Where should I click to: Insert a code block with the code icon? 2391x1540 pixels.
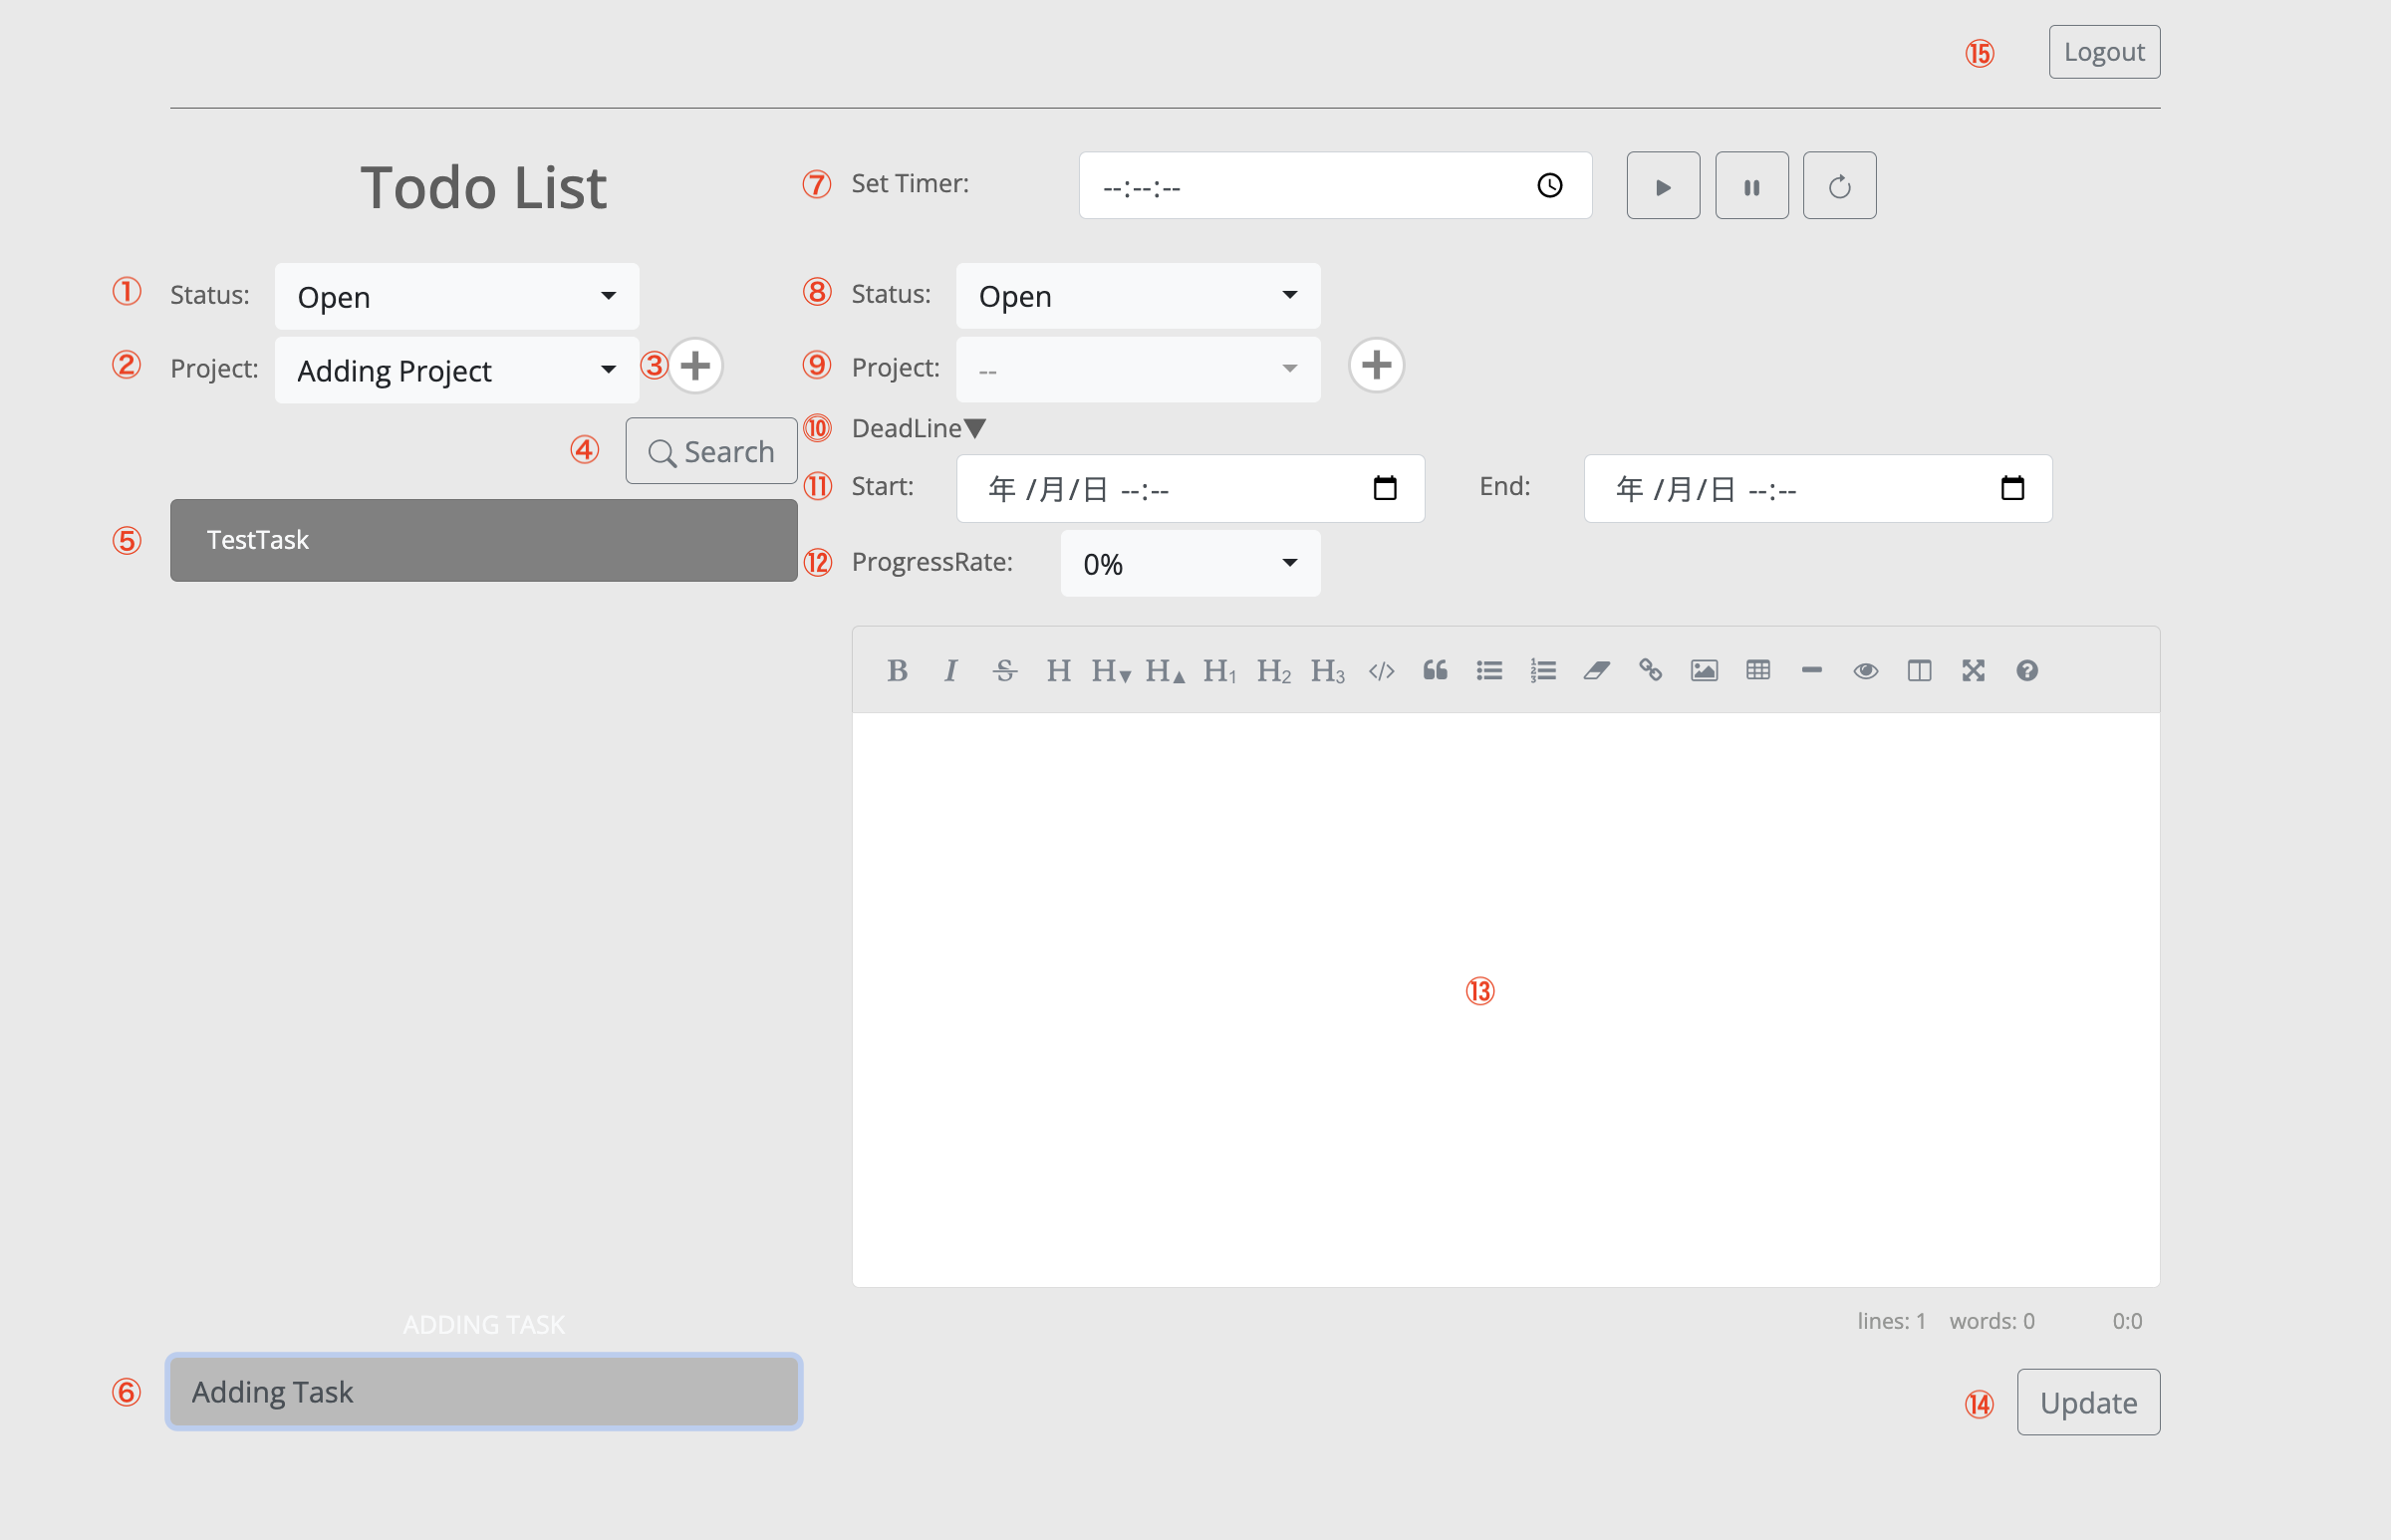pyautogui.click(x=1381, y=671)
